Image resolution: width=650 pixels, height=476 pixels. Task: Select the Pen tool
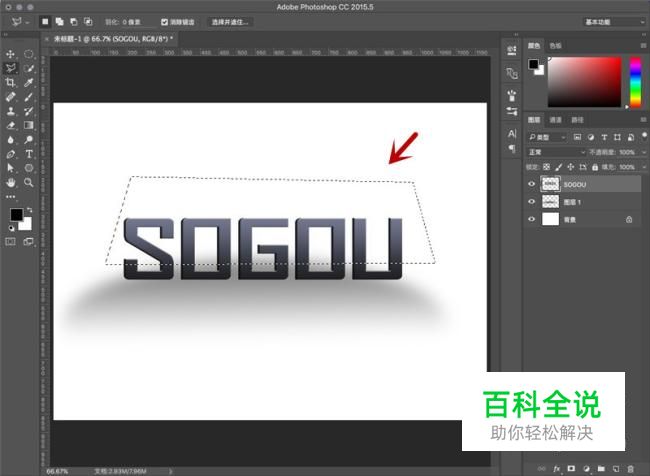coord(10,154)
